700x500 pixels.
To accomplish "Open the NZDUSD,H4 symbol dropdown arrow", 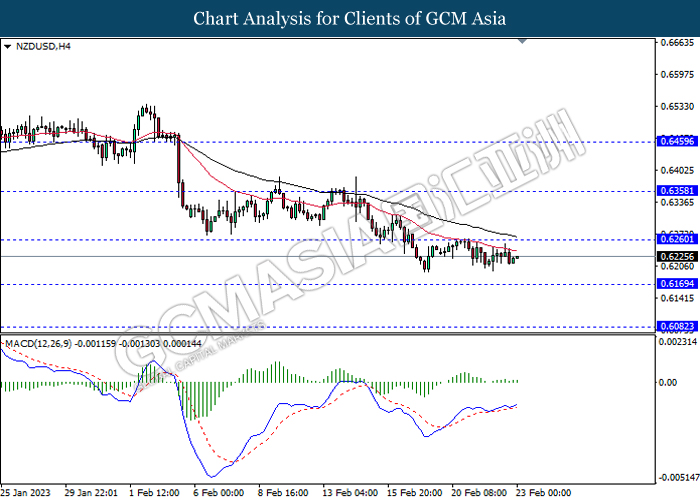I will click(7, 47).
